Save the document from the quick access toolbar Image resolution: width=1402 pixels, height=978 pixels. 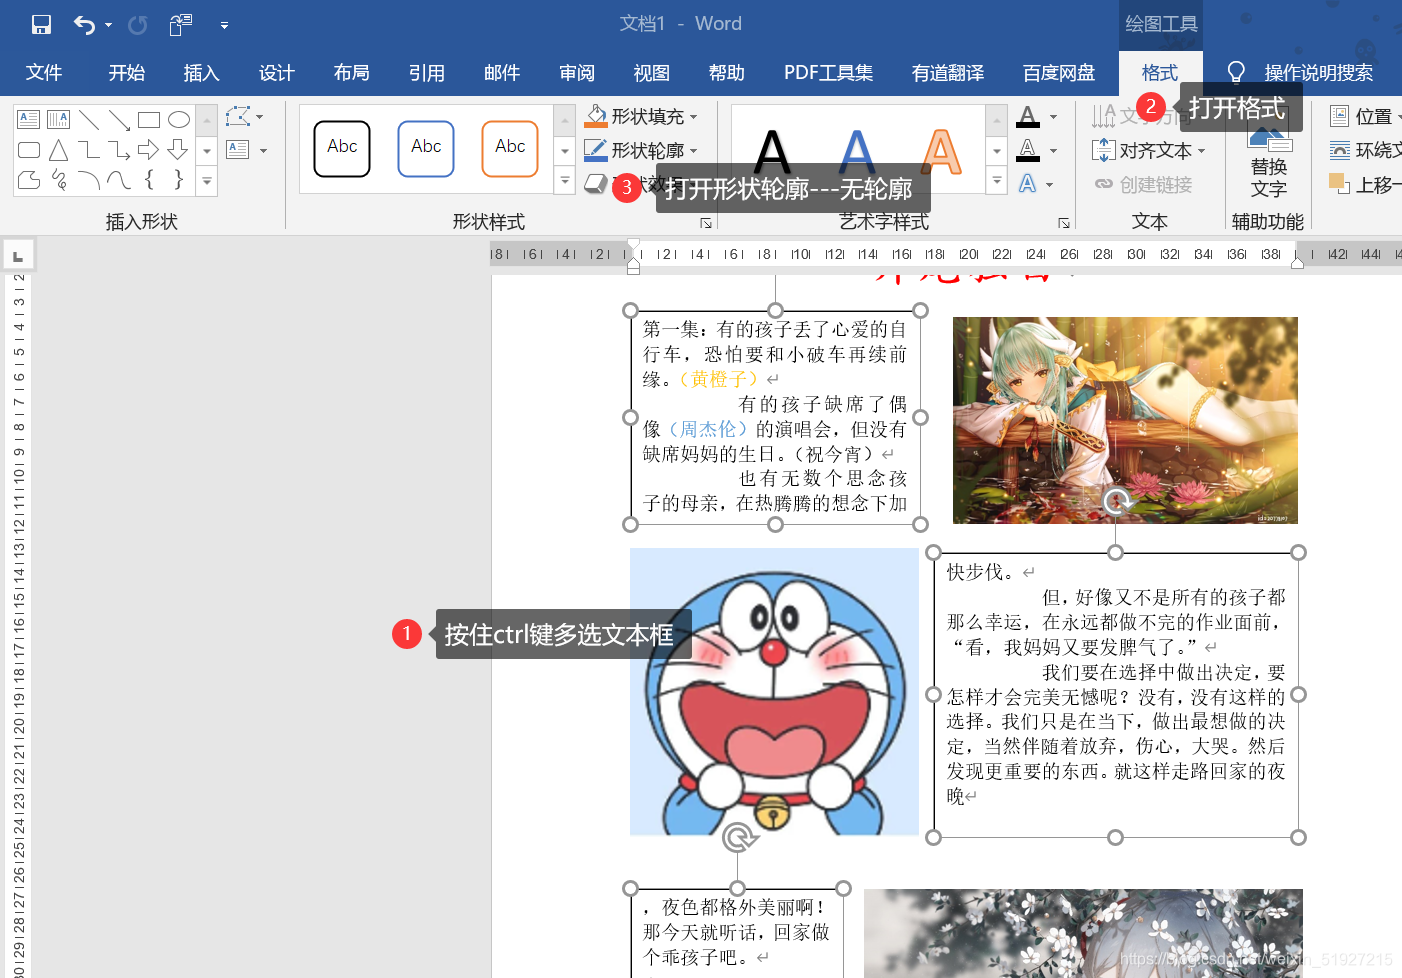[41, 24]
